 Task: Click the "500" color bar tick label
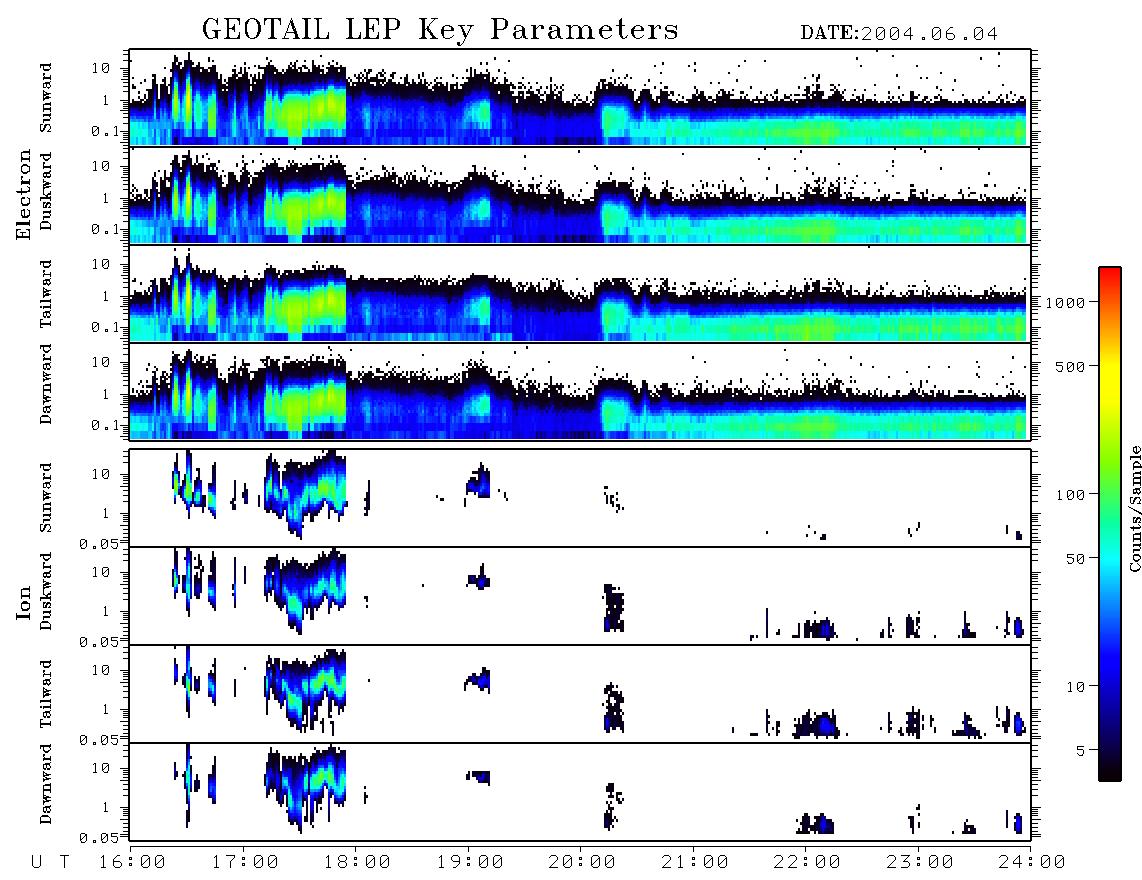click(x=1070, y=366)
